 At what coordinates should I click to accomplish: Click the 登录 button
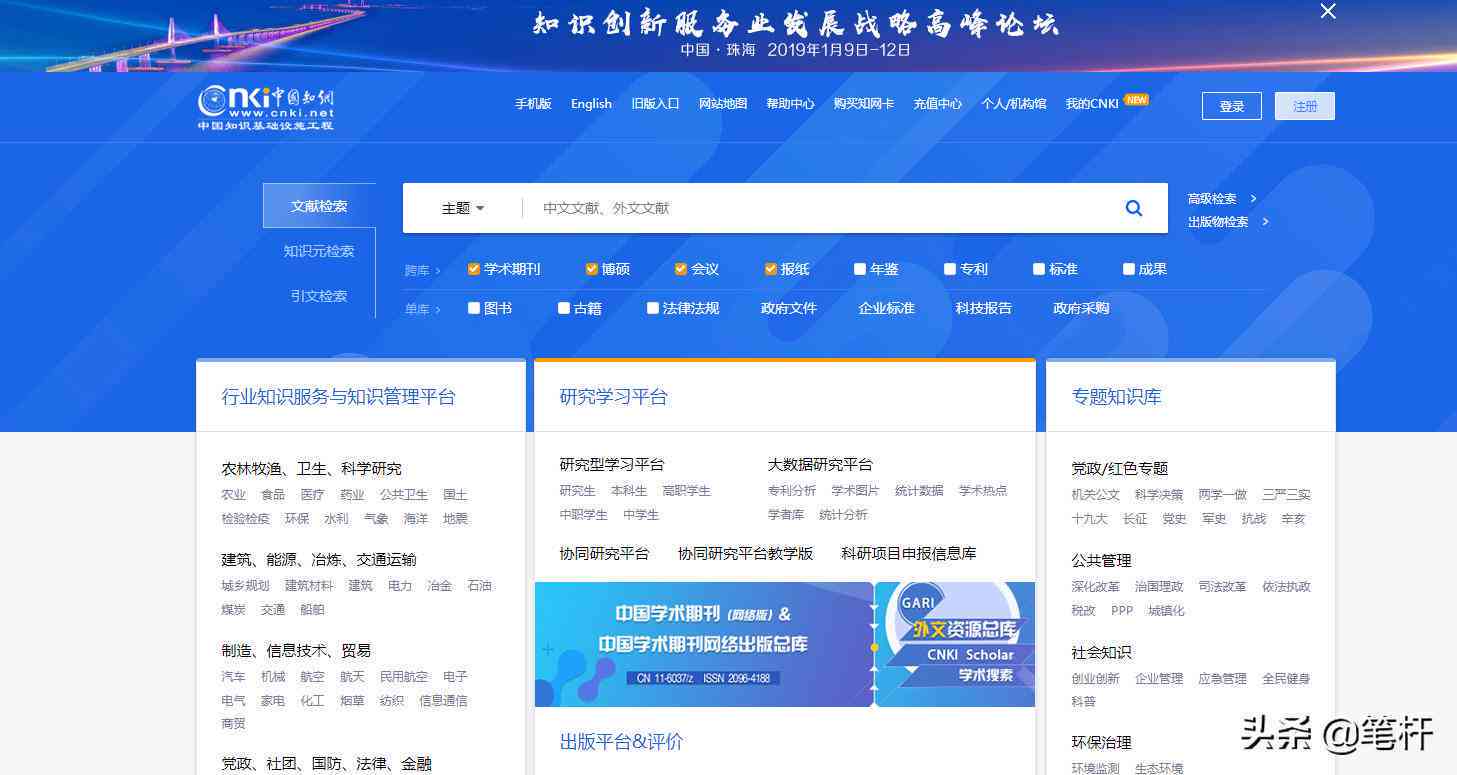pyautogui.click(x=1232, y=106)
